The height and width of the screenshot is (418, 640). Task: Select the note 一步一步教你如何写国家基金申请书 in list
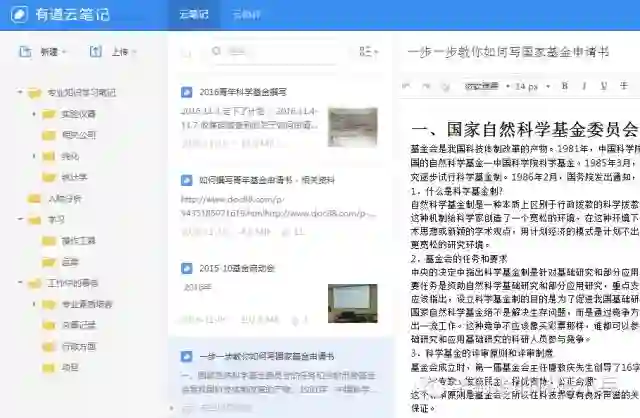click(281, 376)
